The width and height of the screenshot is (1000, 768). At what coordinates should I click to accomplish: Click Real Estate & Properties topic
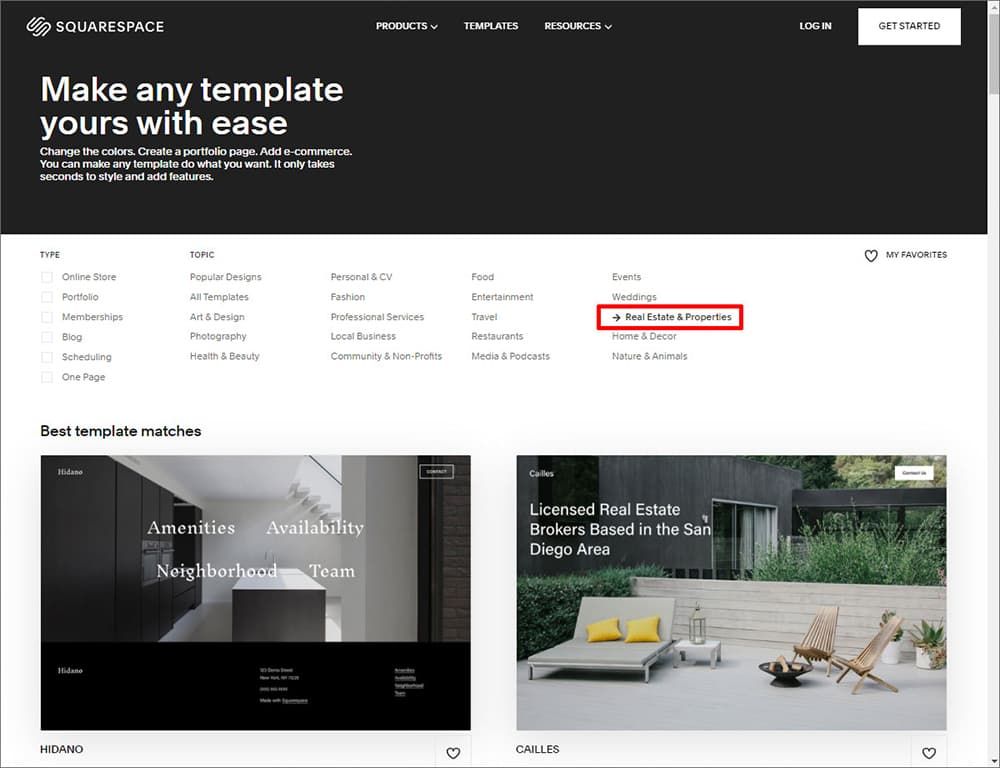672,317
